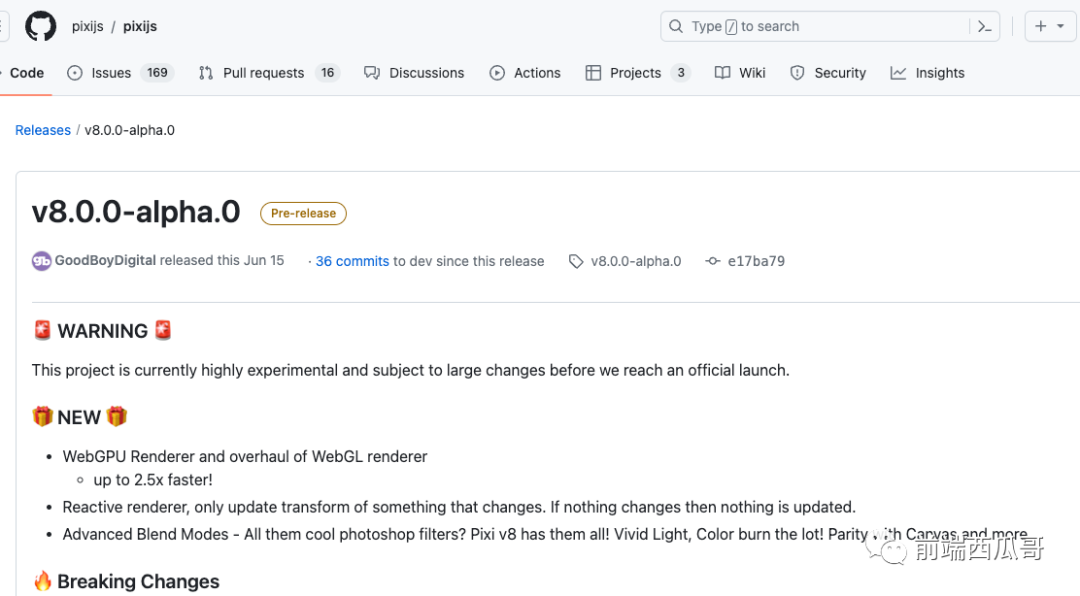
Task: Open the v8.0.0-alpha.0 tag link
Action: tap(636, 261)
